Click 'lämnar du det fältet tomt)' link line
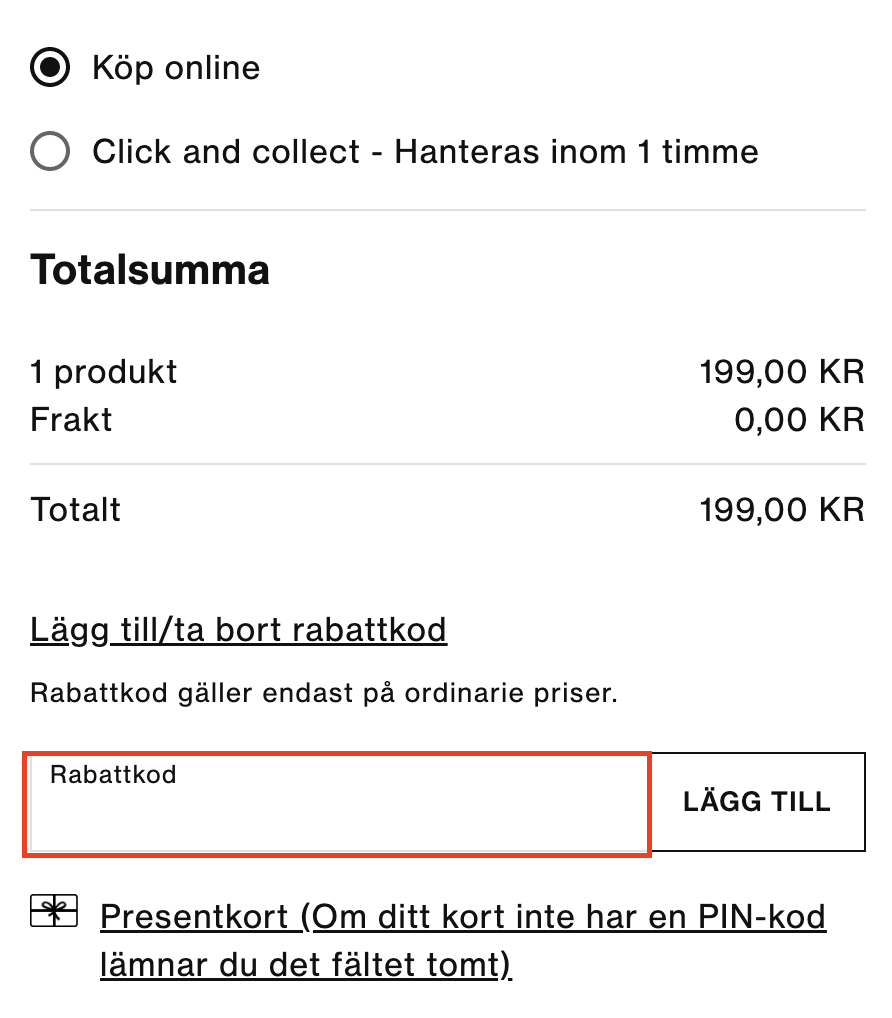Viewport: 892px width, 1018px height. point(306,965)
